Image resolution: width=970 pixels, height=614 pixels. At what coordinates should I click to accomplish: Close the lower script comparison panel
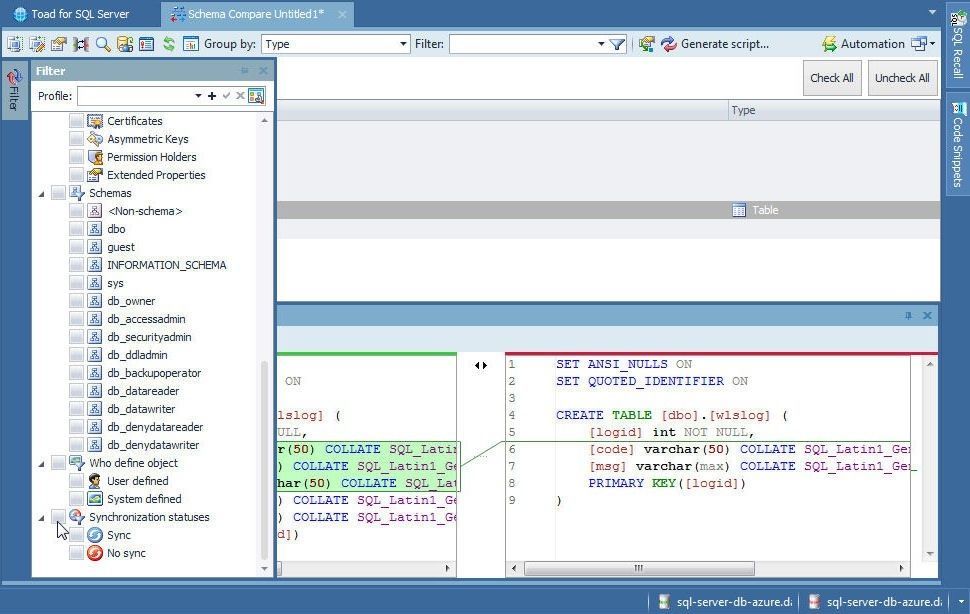tap(927, 315)
